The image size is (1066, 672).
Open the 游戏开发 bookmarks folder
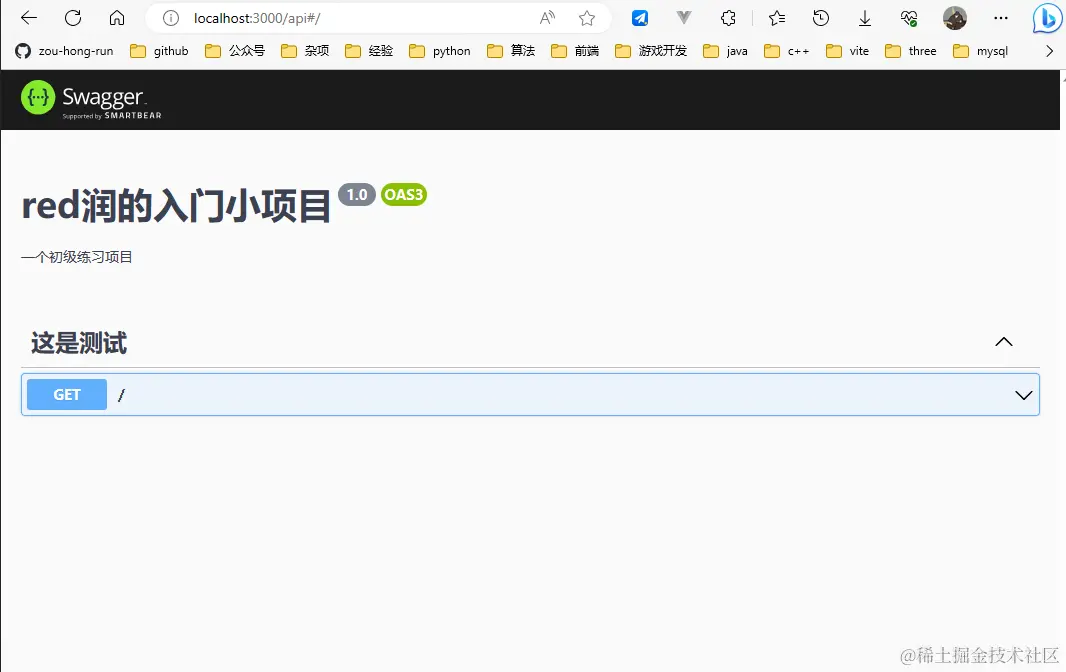(x=651, y=51)
